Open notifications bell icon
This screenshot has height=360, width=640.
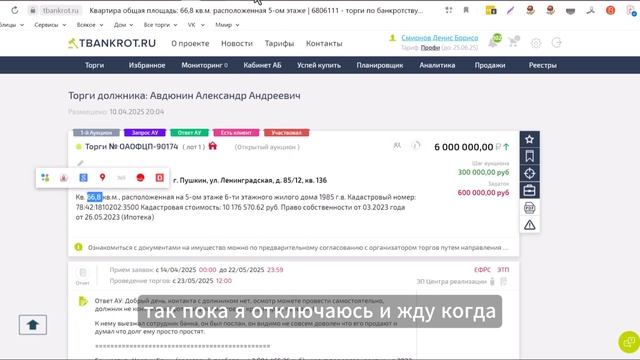pos(494,42)
